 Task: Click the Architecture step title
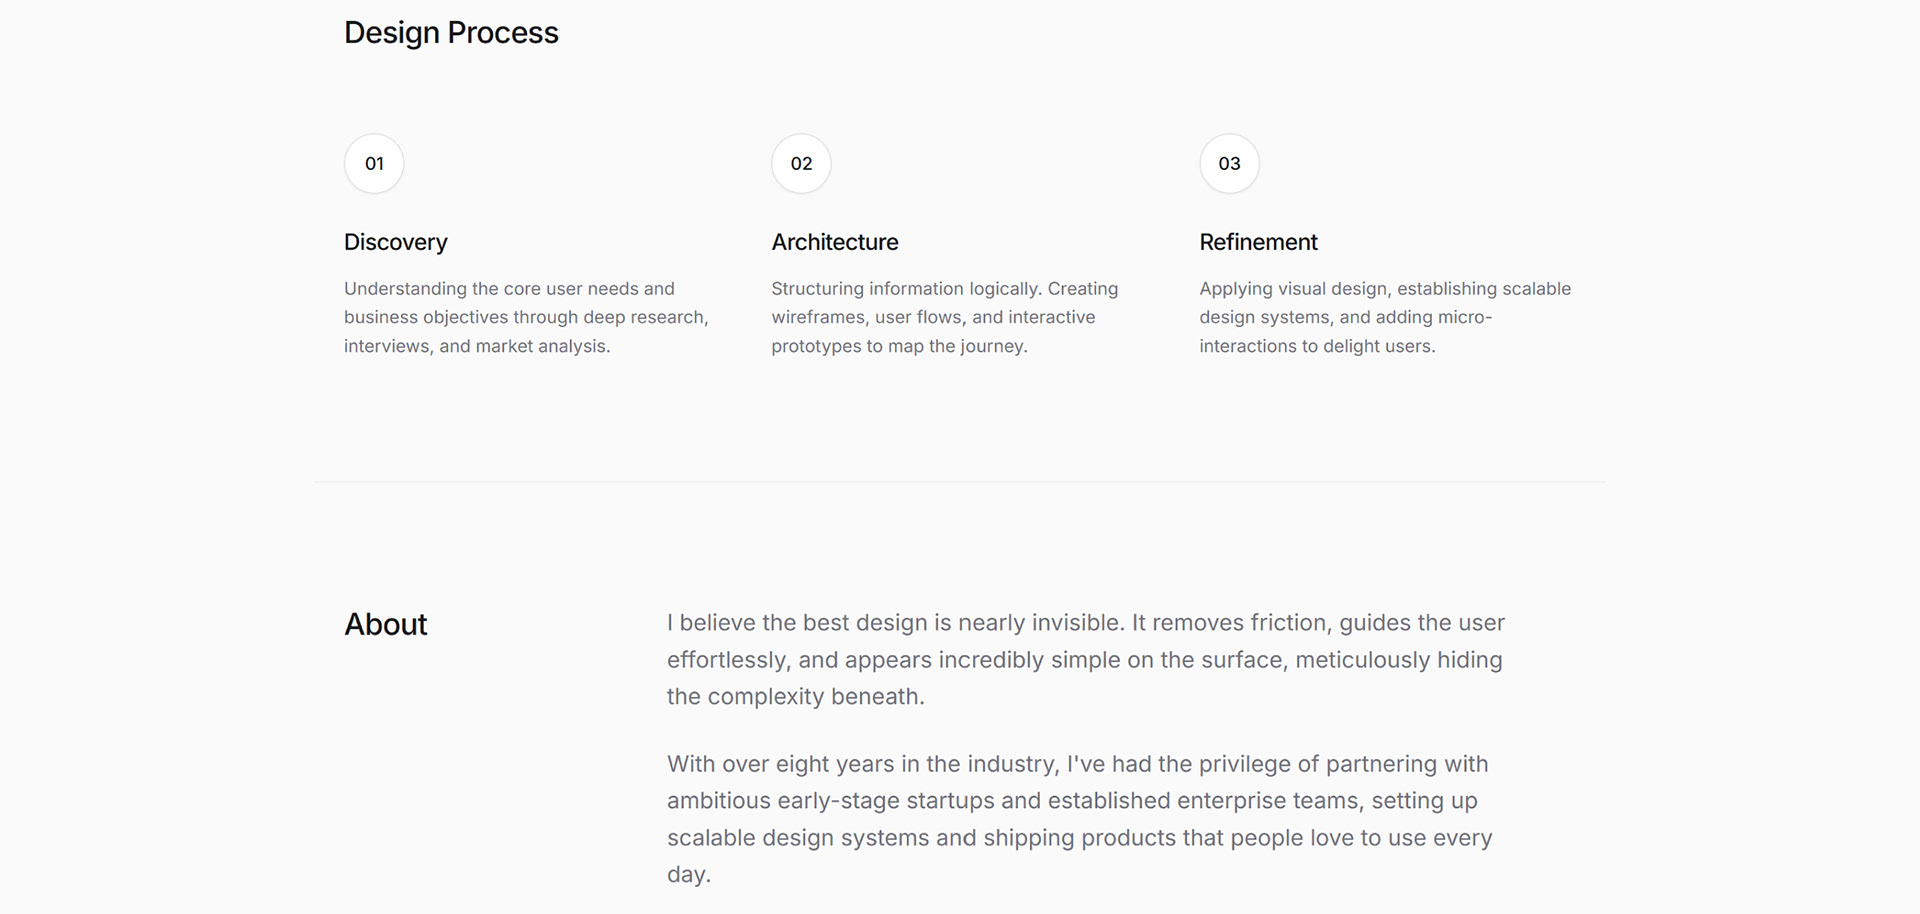[835, 242]
